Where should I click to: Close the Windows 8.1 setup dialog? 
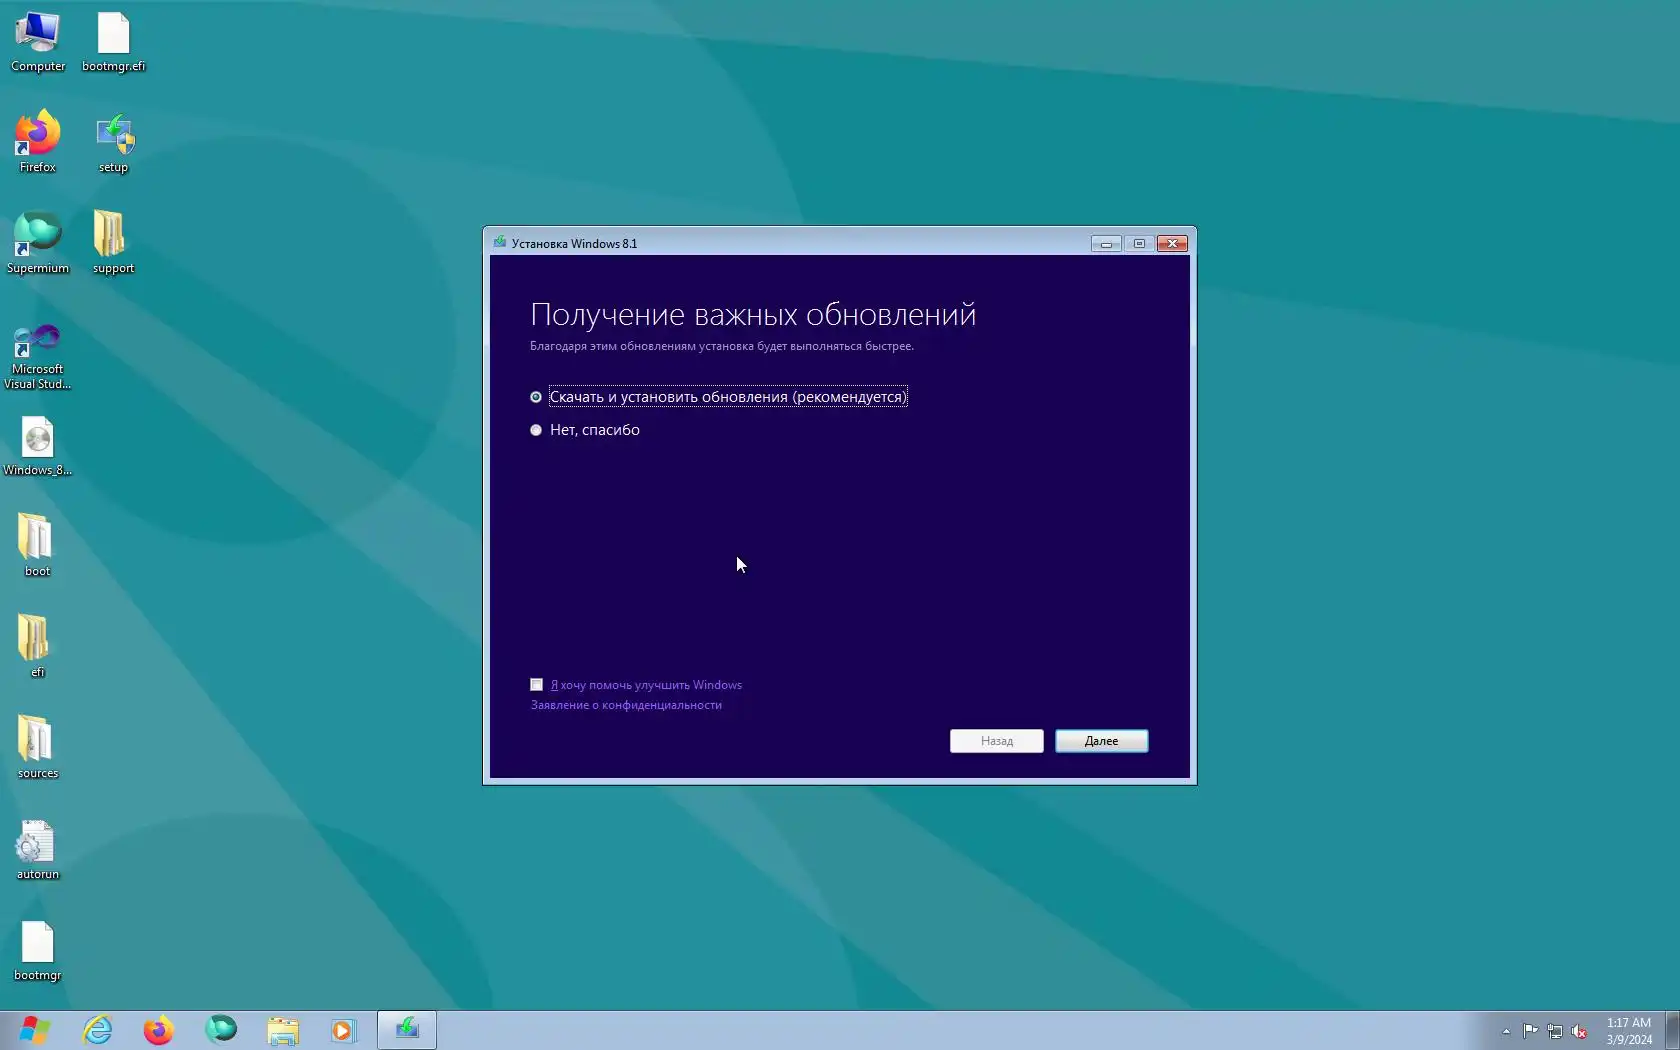[x=1172, y=243]
